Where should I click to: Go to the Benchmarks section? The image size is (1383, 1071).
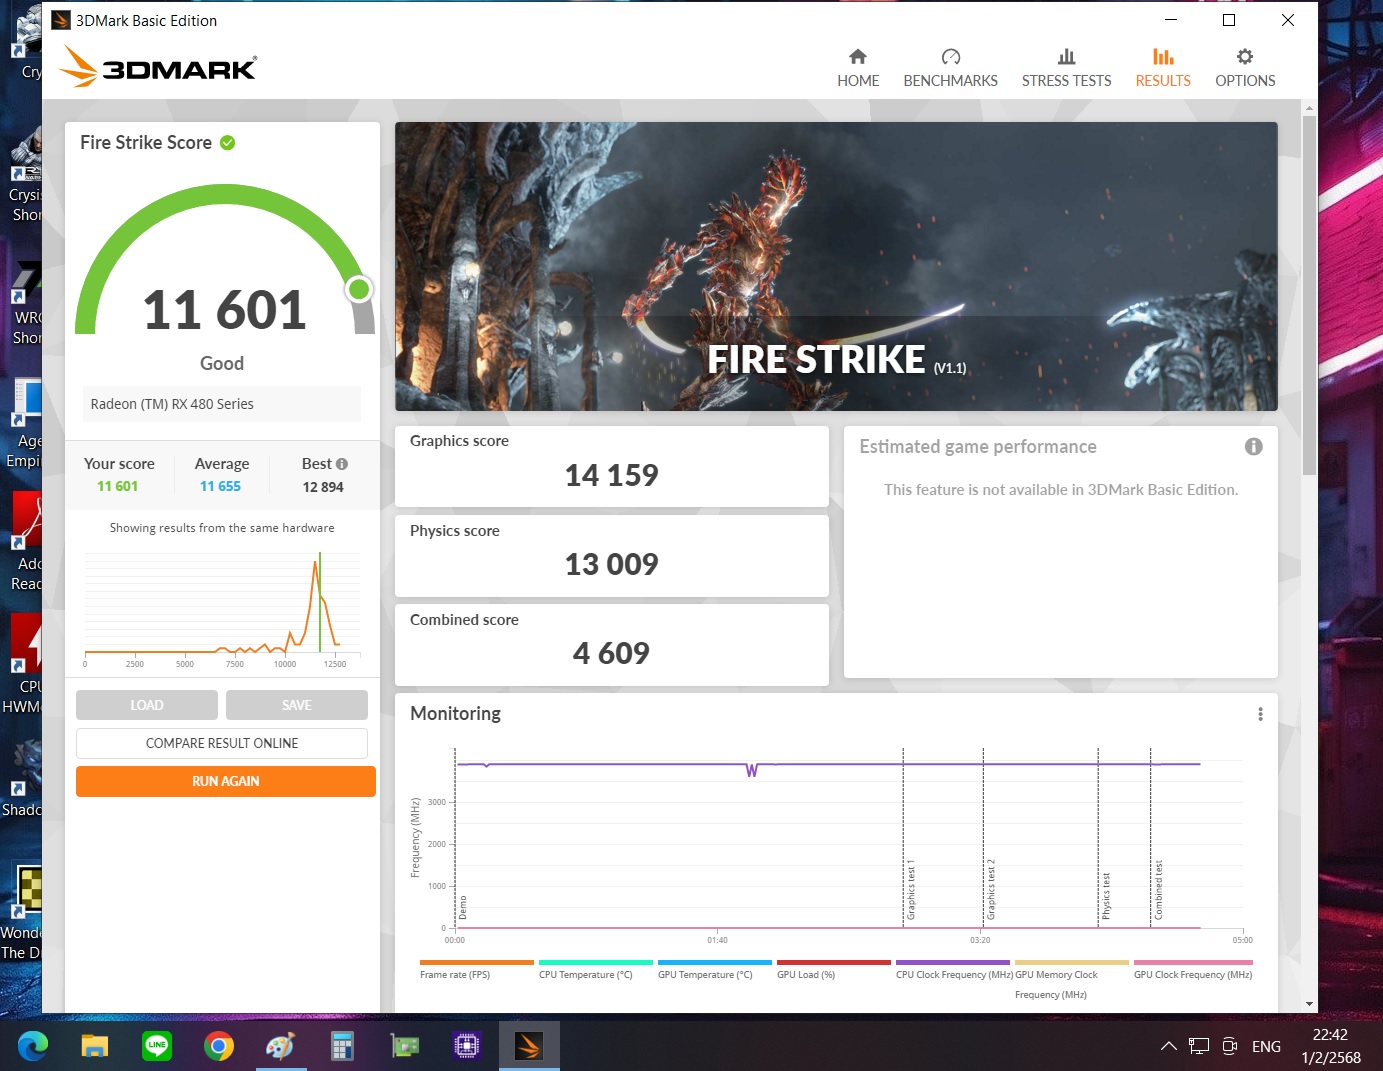point(950,68)
